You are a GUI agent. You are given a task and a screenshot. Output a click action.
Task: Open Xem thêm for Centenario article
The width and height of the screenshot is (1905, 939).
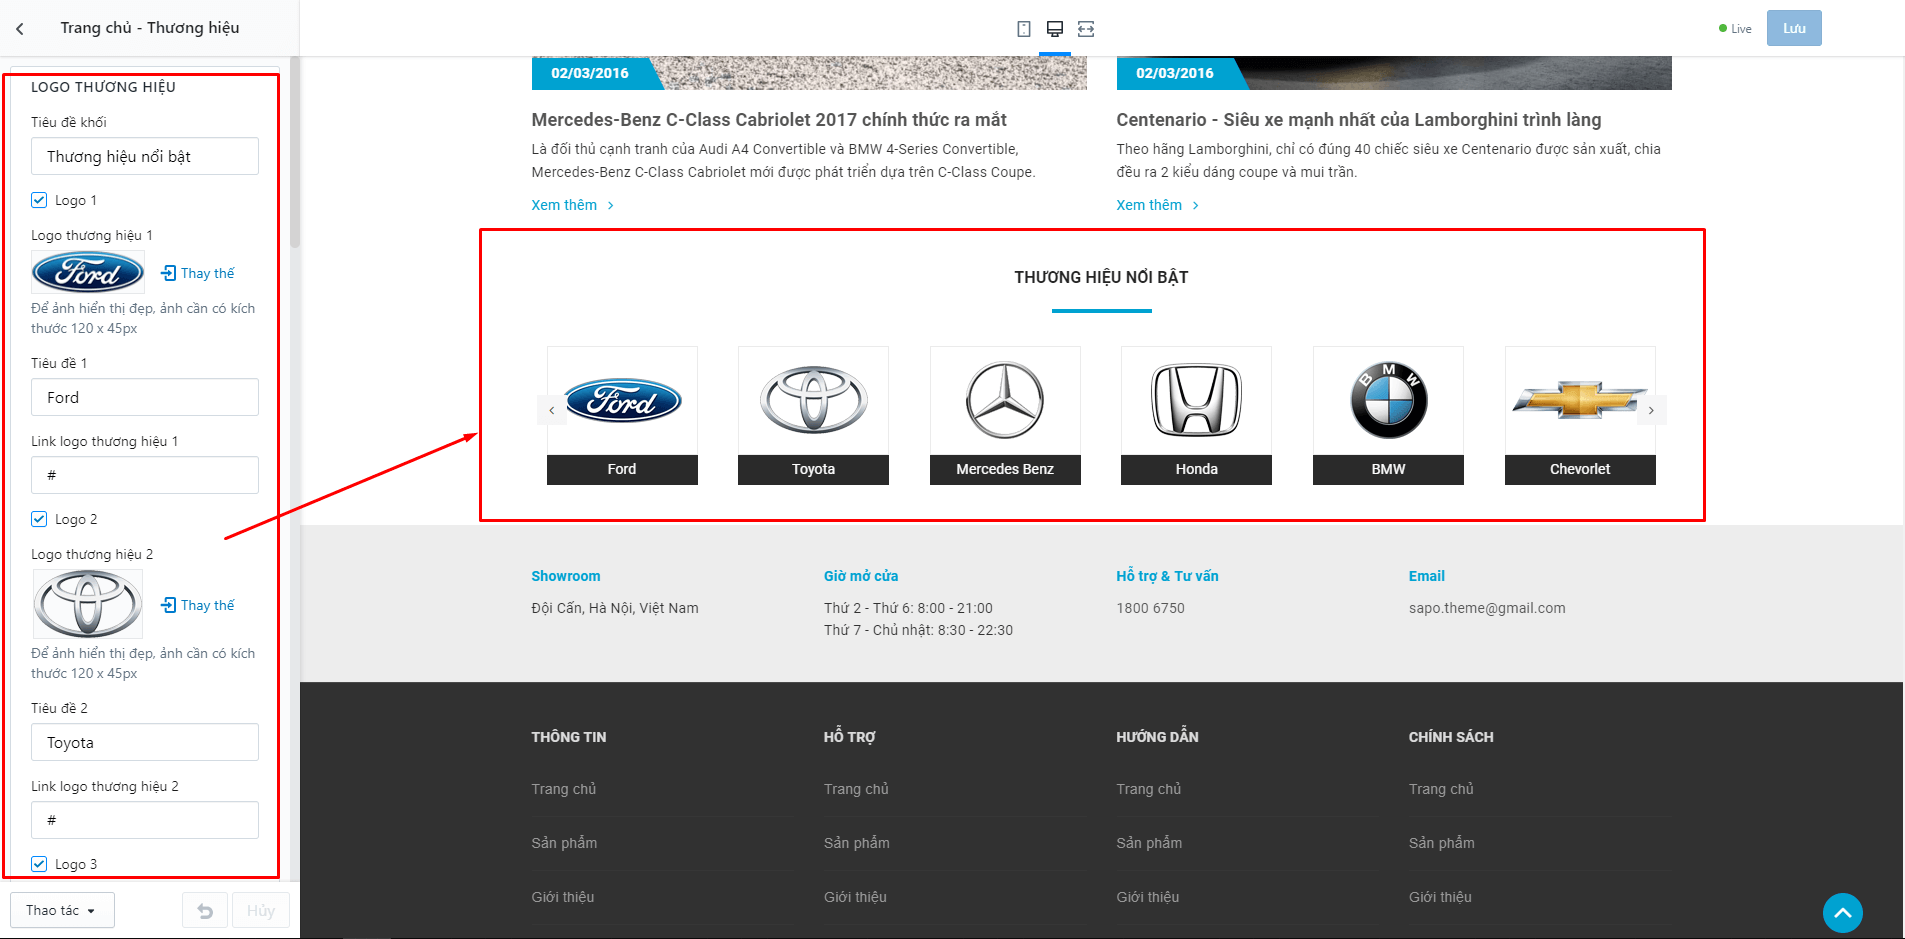point(1158,205)
